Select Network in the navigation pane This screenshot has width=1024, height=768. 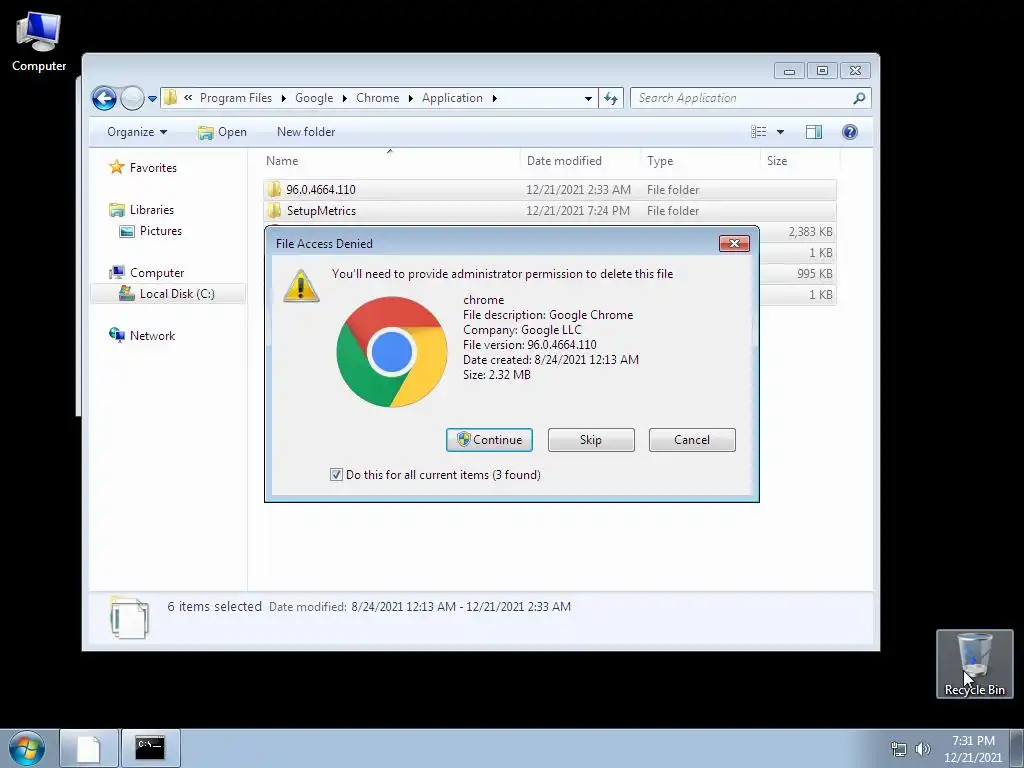point(142,336)
